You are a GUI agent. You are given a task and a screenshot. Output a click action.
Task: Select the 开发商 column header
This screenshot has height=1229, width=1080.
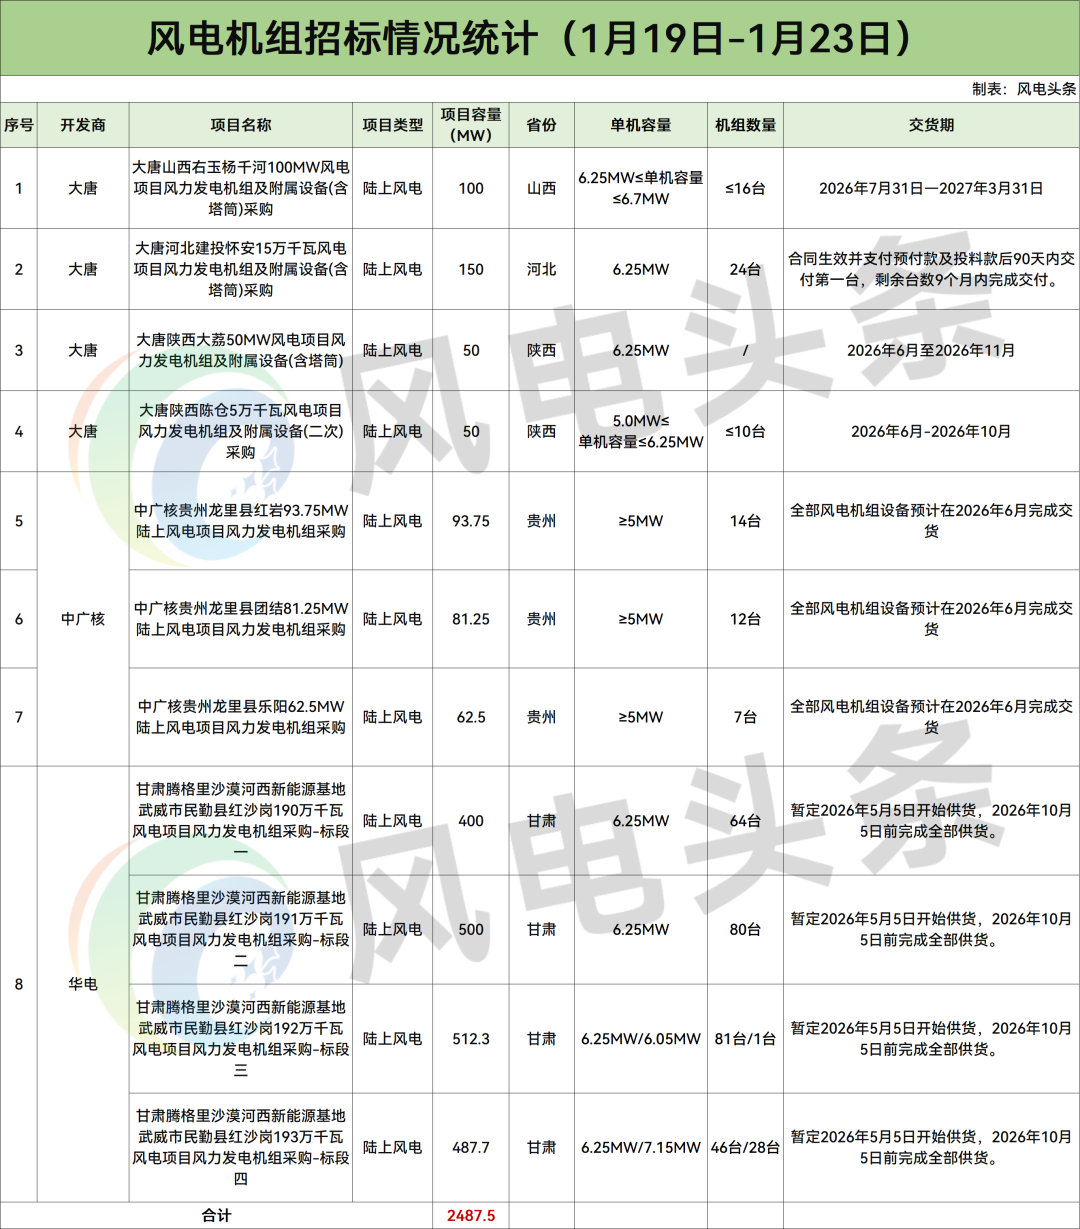[x=83, y=125]
